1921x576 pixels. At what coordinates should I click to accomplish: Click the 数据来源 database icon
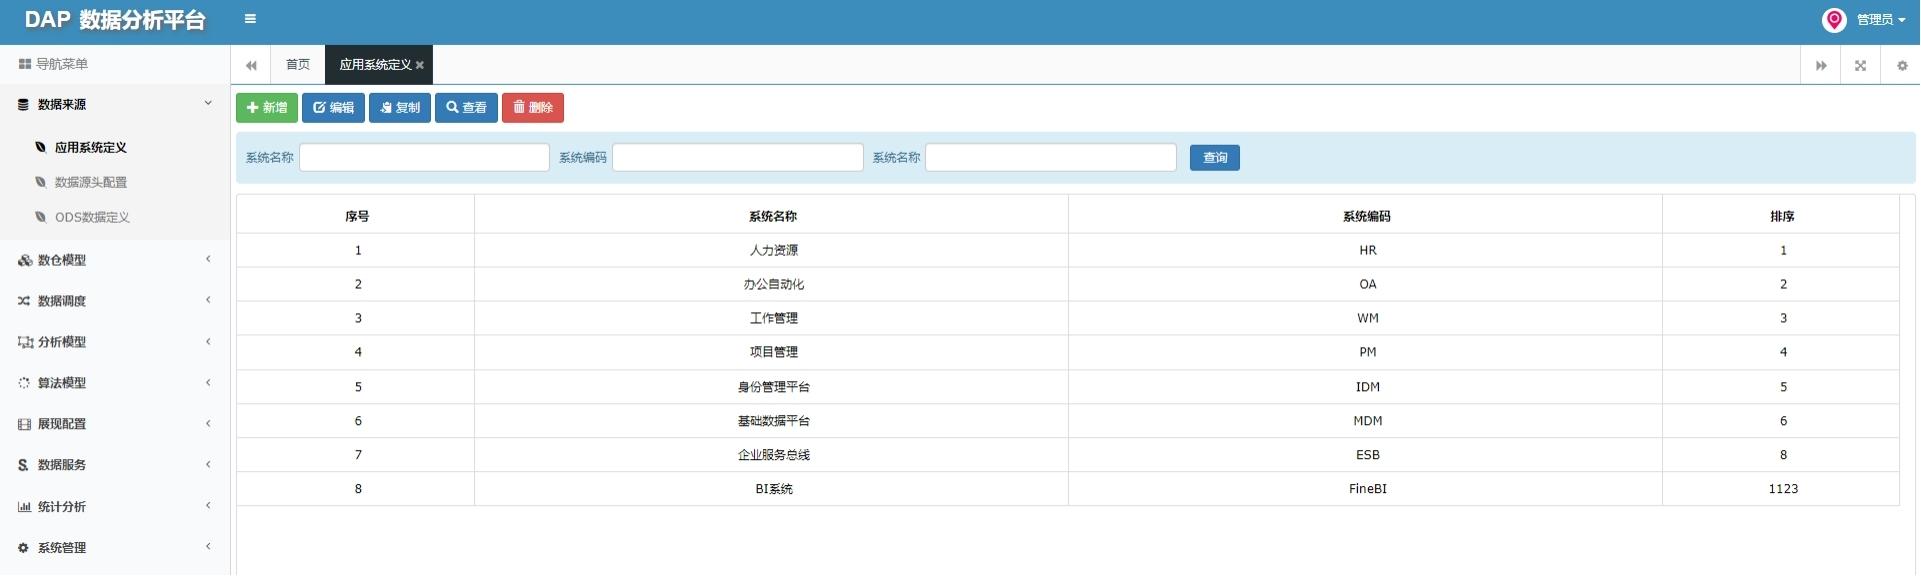[23, 105]
